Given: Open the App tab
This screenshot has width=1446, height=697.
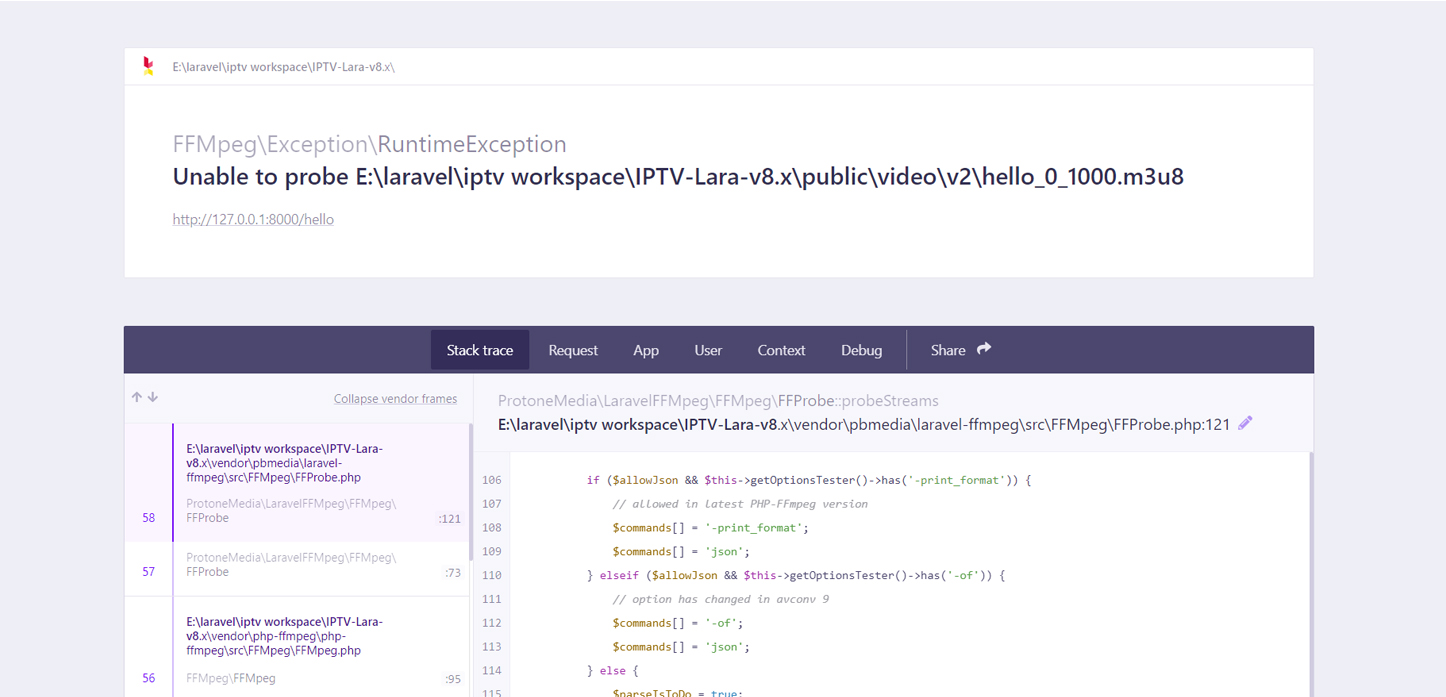Looking at the screenshot, I should pyautogui.click(x=645, y=350).
